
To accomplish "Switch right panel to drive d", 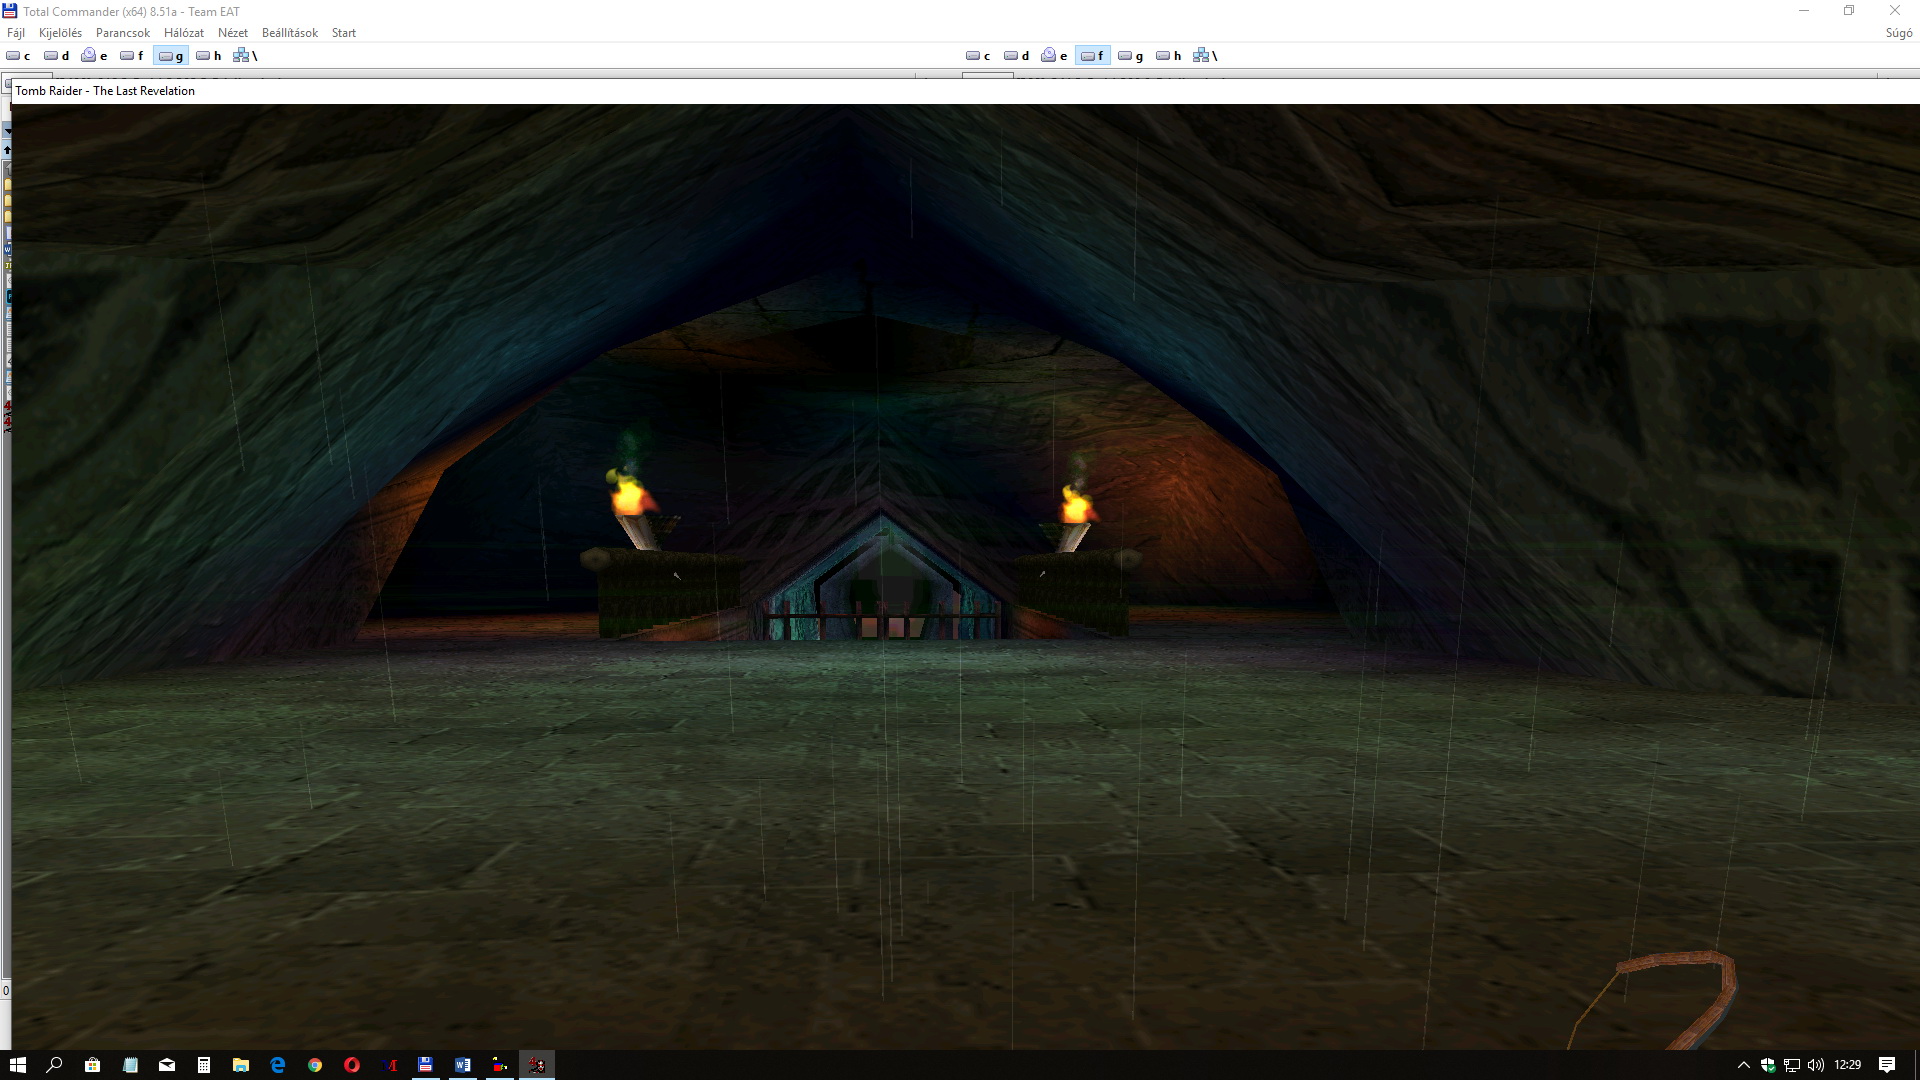I will coord(1016,56).
